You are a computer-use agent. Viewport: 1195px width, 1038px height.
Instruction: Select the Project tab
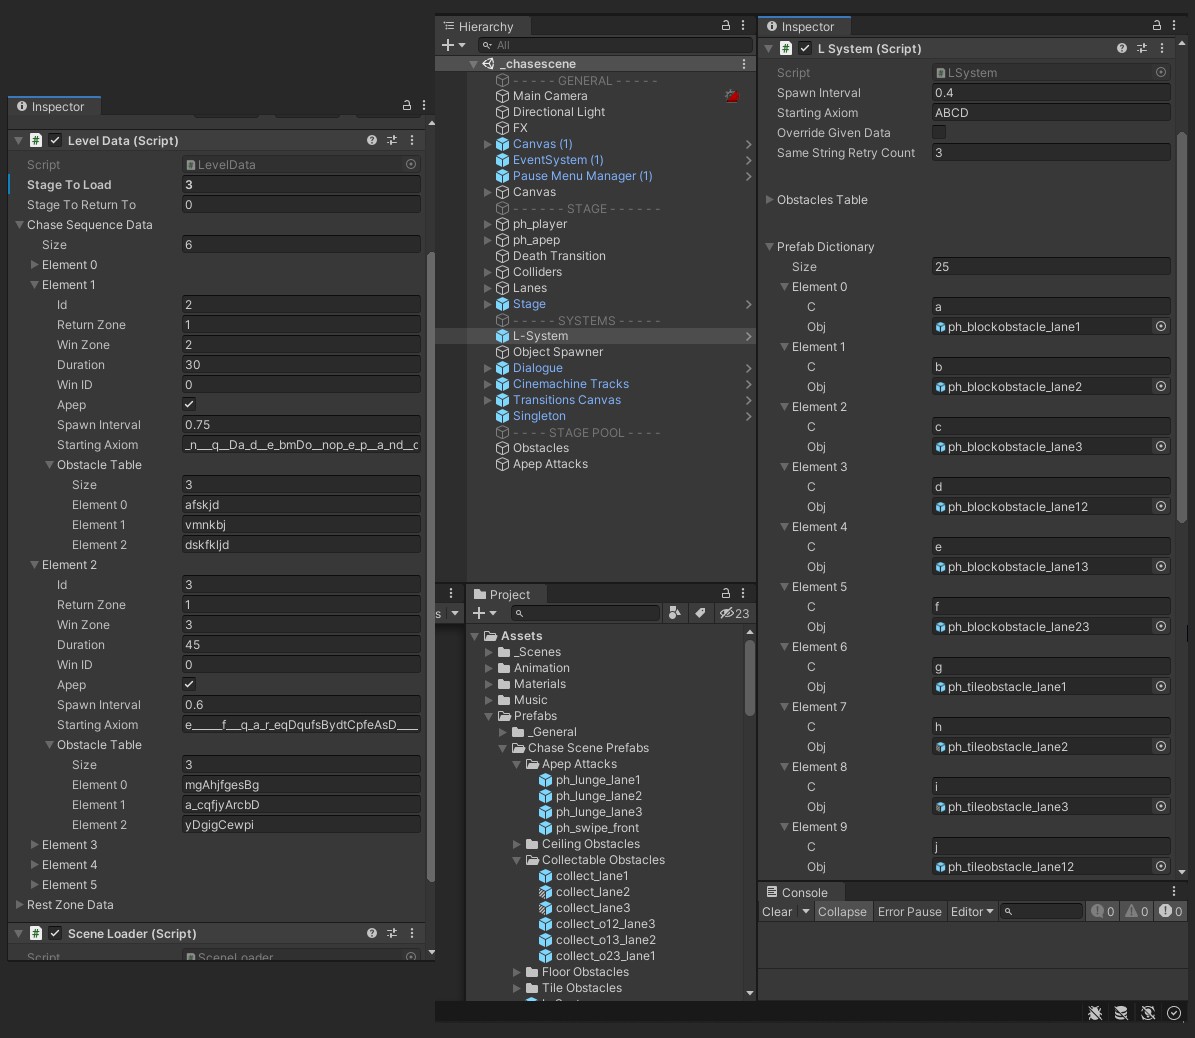coord(502,594)
